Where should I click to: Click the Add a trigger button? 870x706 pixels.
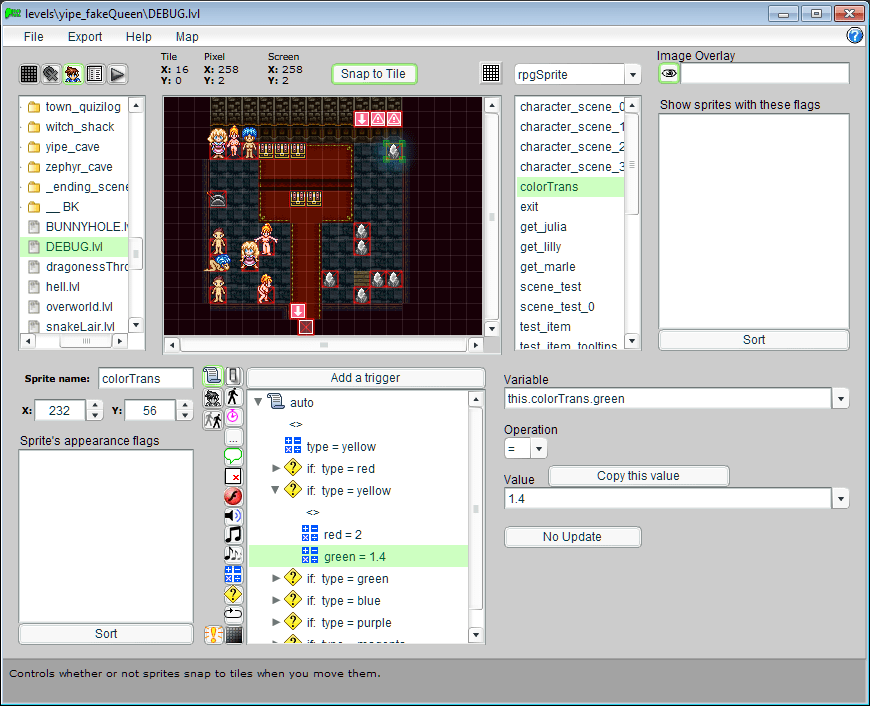coord(365,378)
